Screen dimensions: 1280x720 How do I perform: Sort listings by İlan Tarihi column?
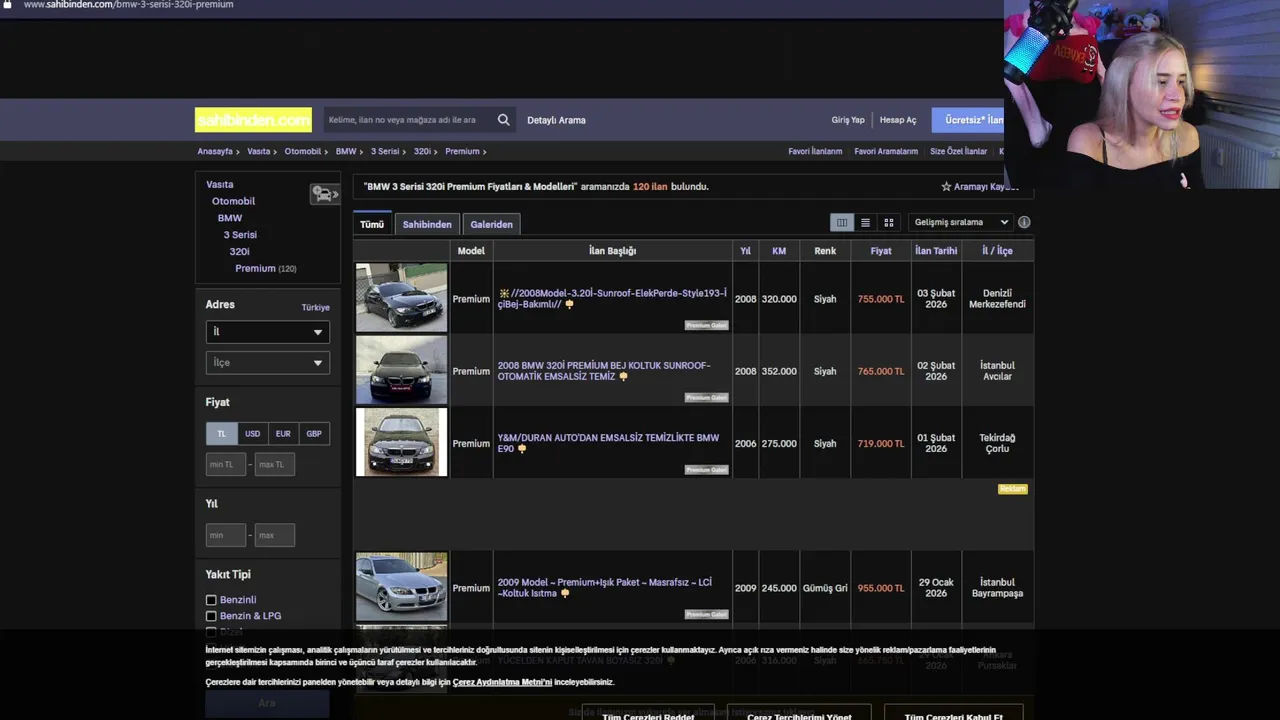[936, 251]
